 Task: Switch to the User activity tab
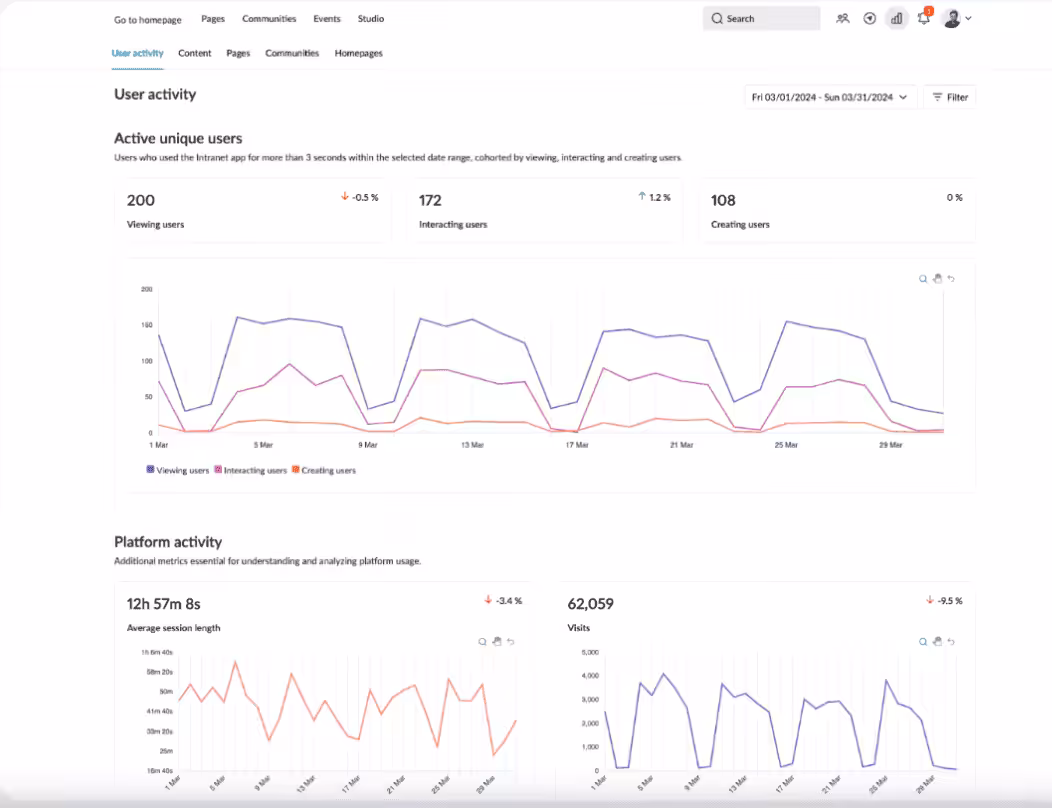(138, 53)
